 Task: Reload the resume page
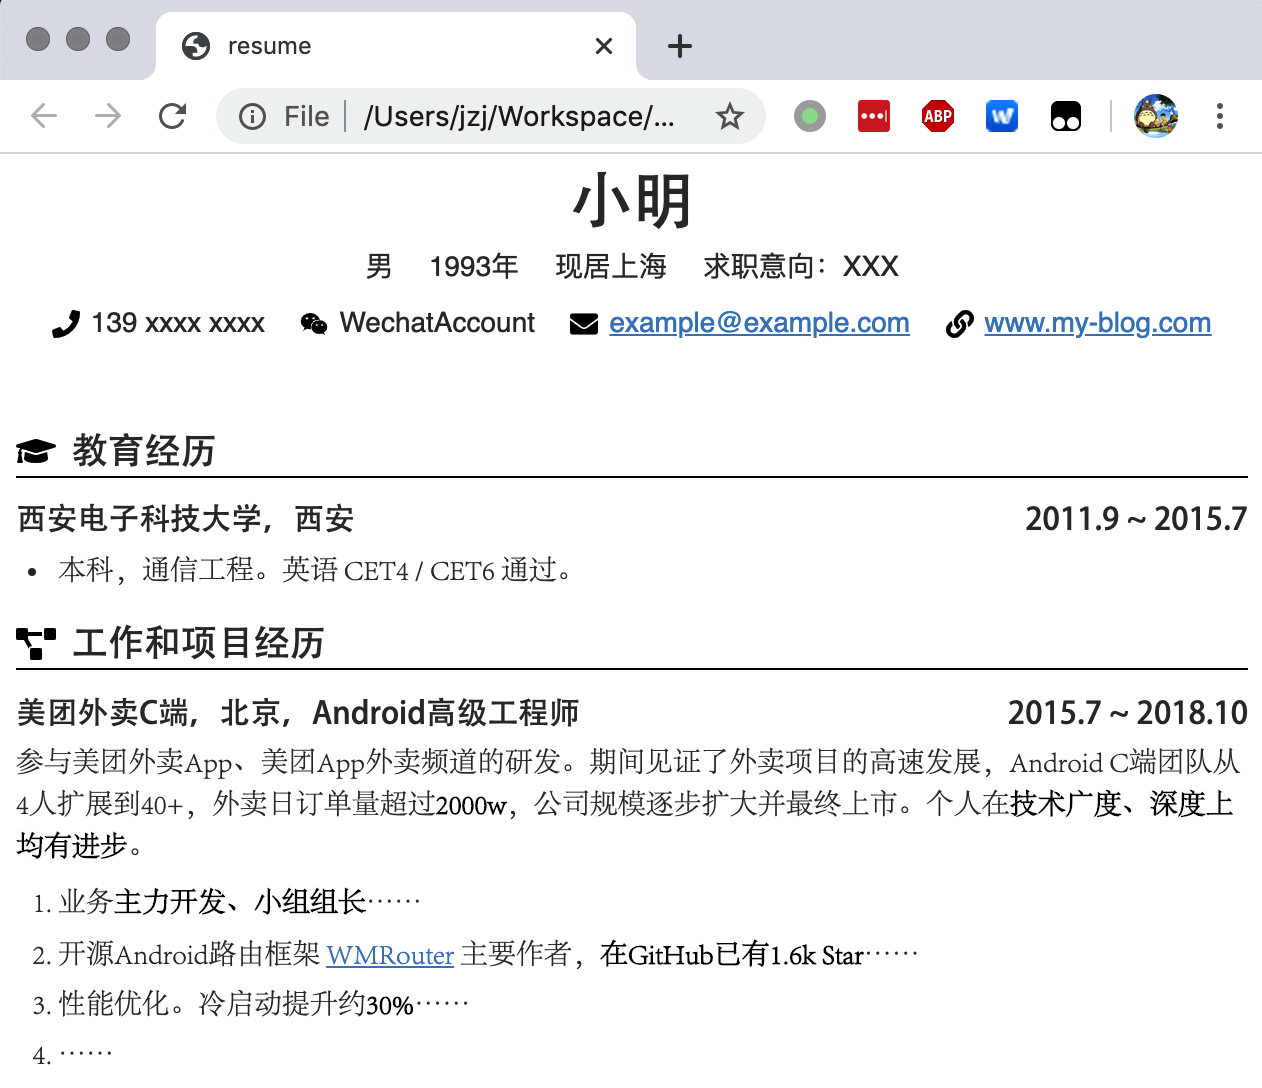172,116
